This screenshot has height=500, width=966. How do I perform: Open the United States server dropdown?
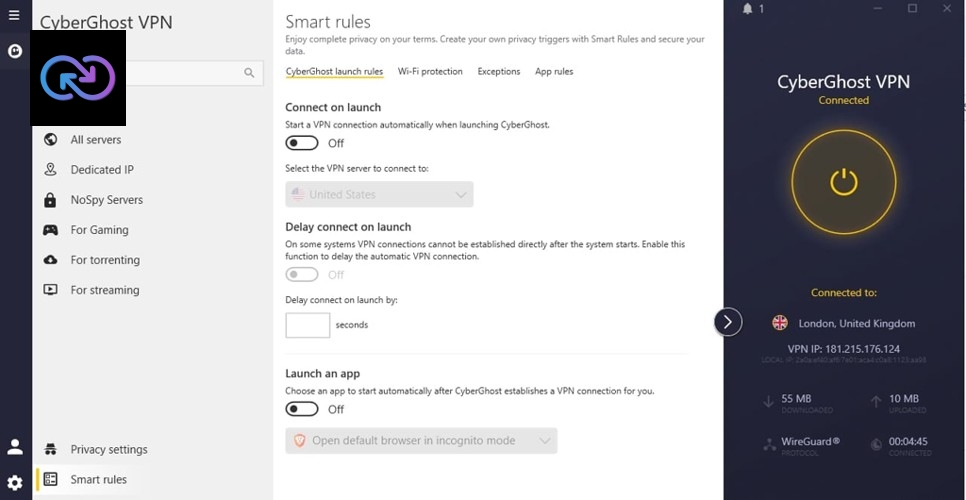(379, 194)
